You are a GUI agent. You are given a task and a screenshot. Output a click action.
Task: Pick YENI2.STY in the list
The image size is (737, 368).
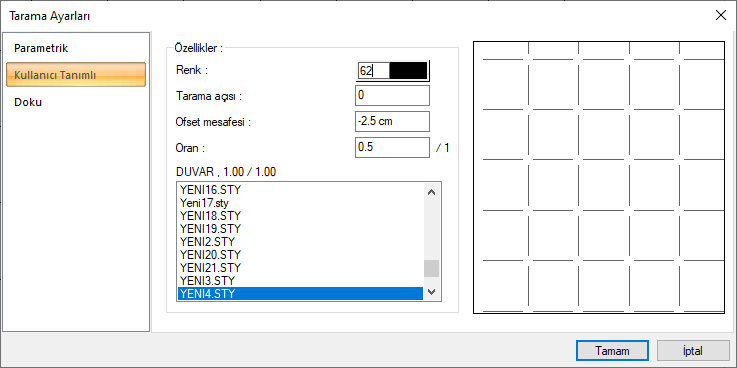(300, 242)
